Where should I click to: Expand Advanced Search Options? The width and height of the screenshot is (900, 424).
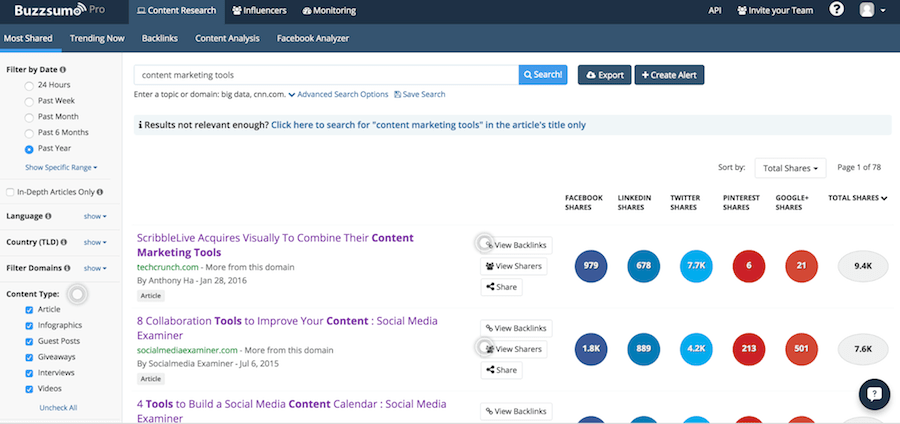click(x=338, y=94)
